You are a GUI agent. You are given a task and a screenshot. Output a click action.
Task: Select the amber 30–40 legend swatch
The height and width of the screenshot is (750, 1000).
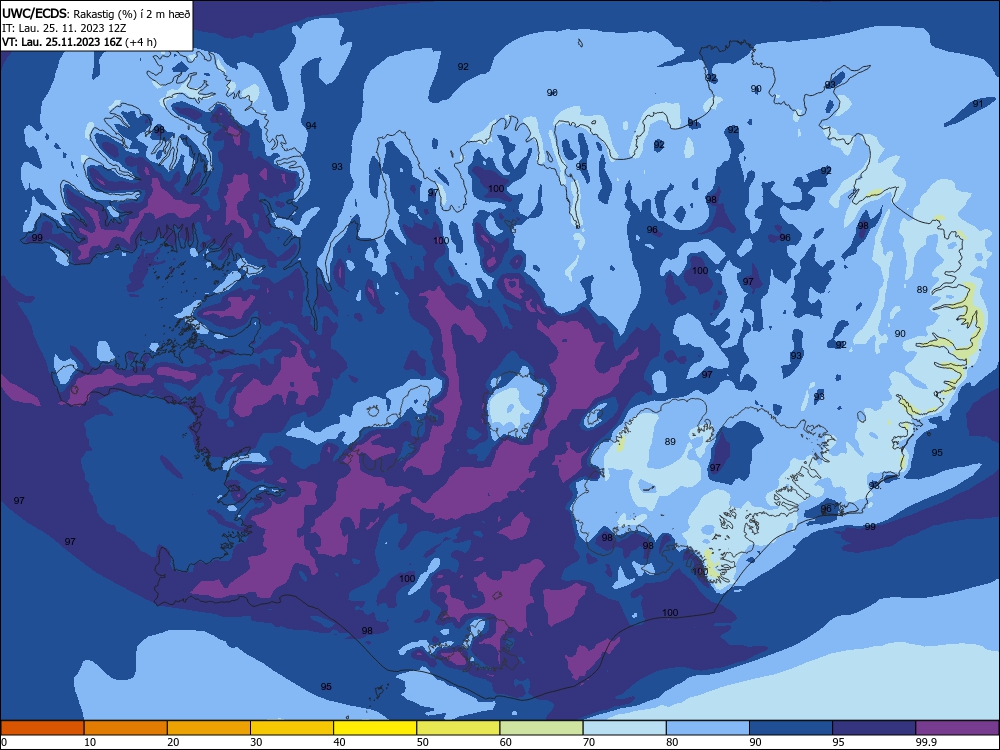292,728
